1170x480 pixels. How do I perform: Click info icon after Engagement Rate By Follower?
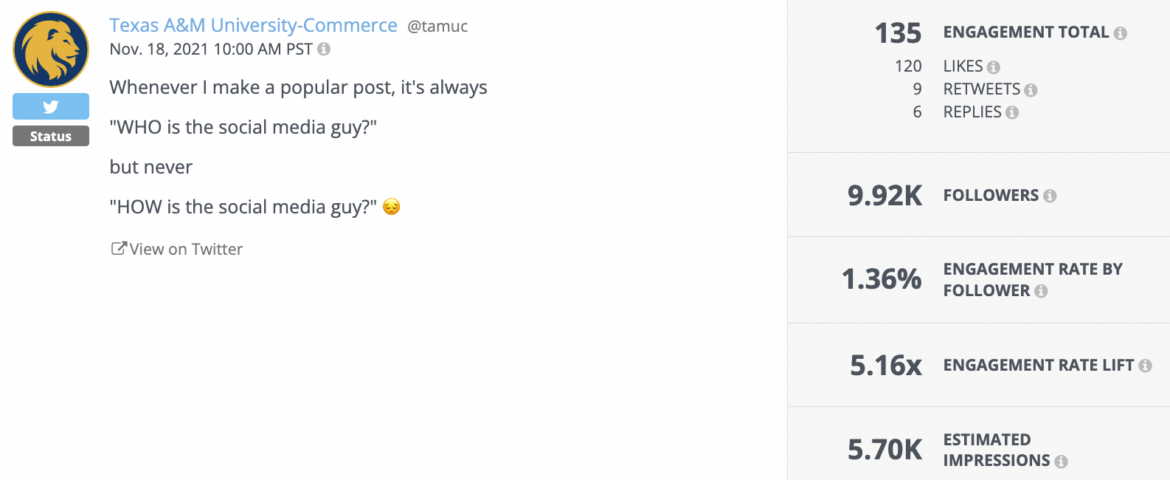1041,291
